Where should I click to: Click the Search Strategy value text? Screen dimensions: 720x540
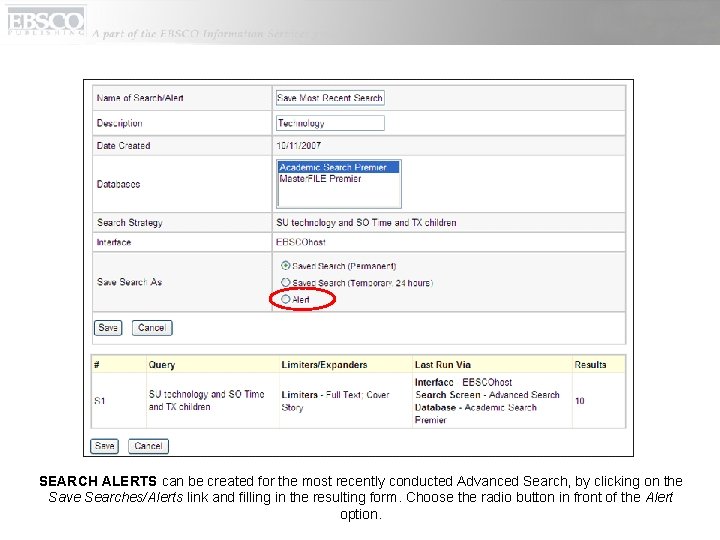pyautogui.click(x=366, y=223)
